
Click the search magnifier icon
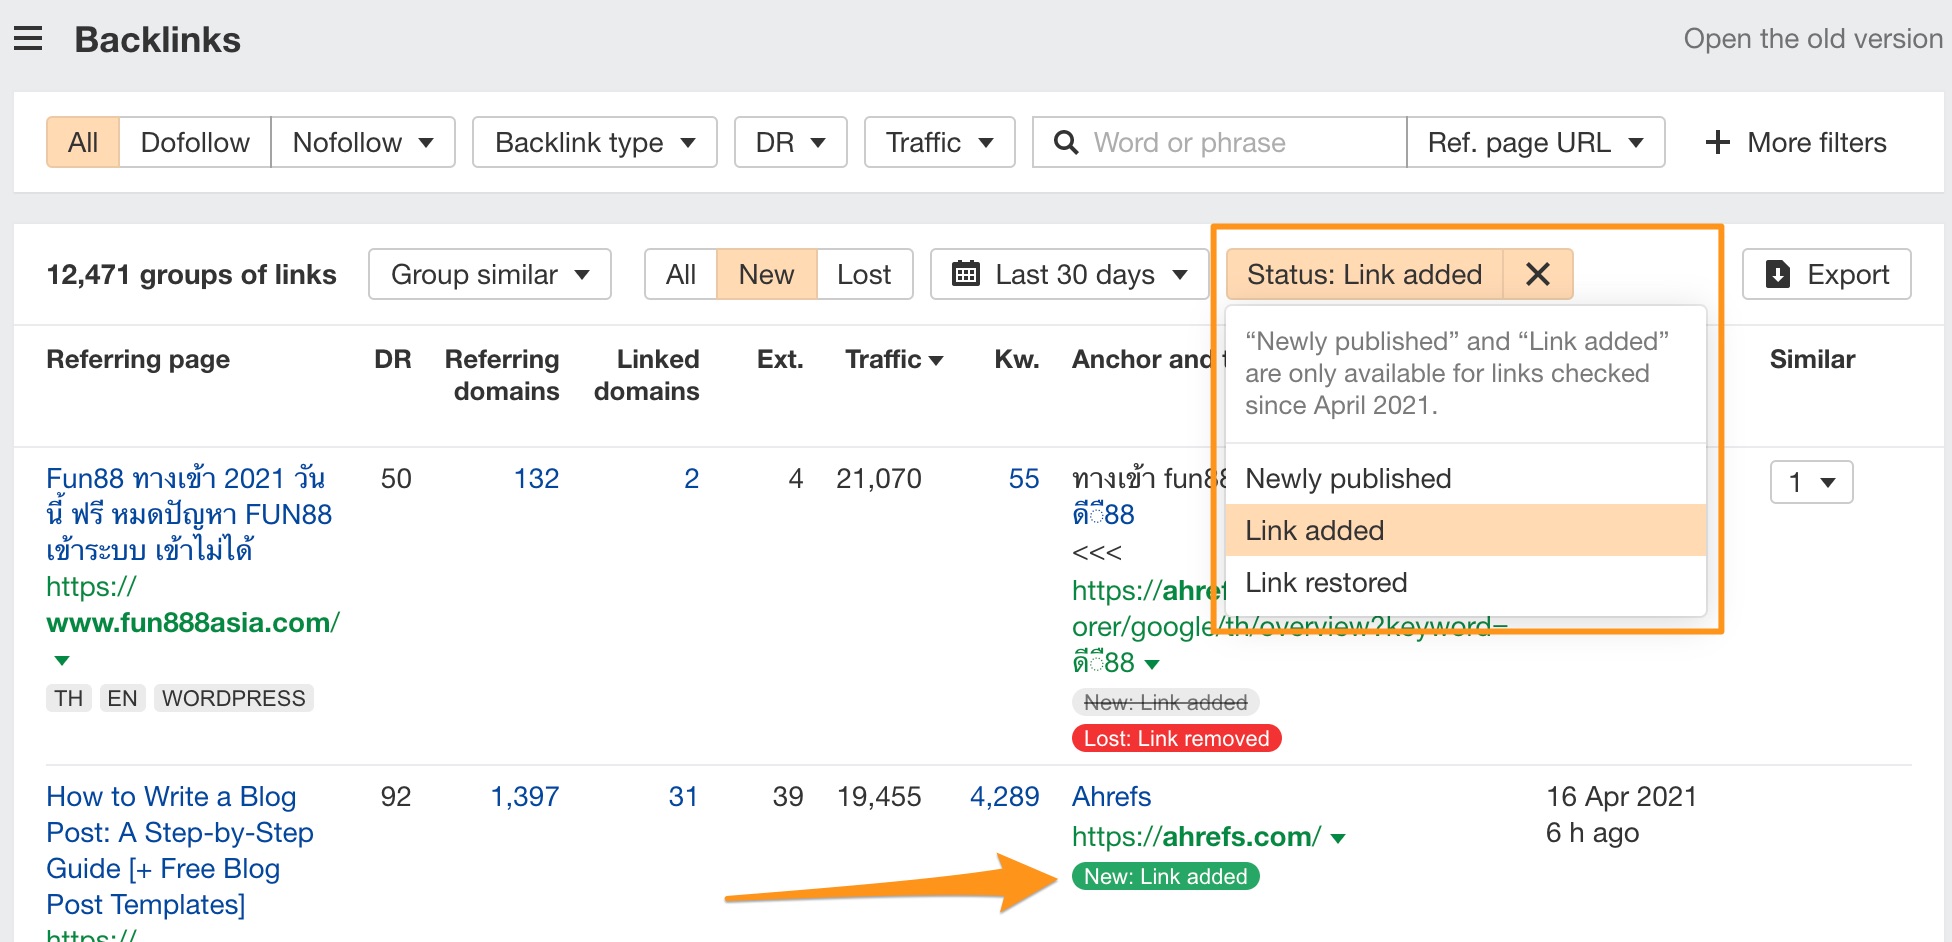click(x=1066, y=143)
